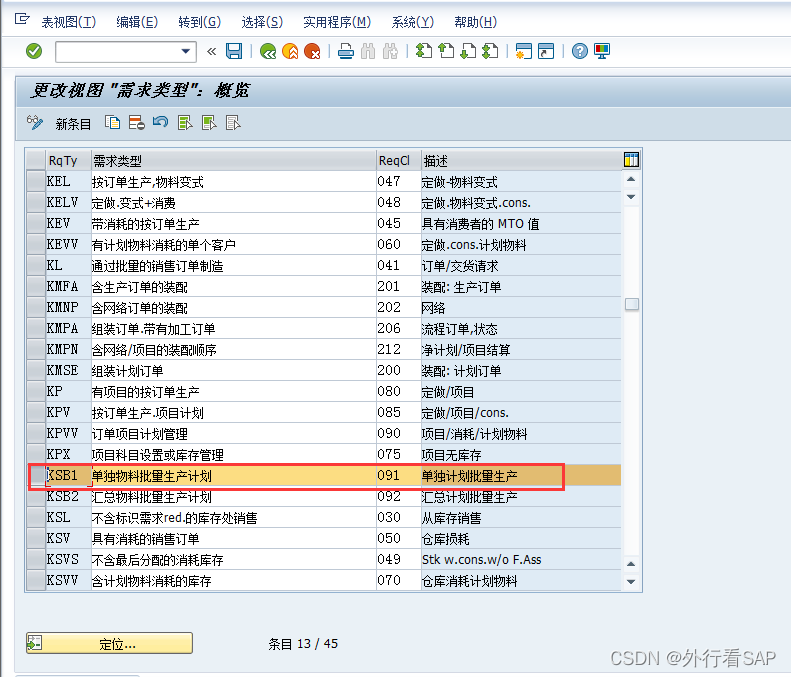
Task: Click the green Back arrow icon
Action: pyautogui.click(x=268, y=51)
